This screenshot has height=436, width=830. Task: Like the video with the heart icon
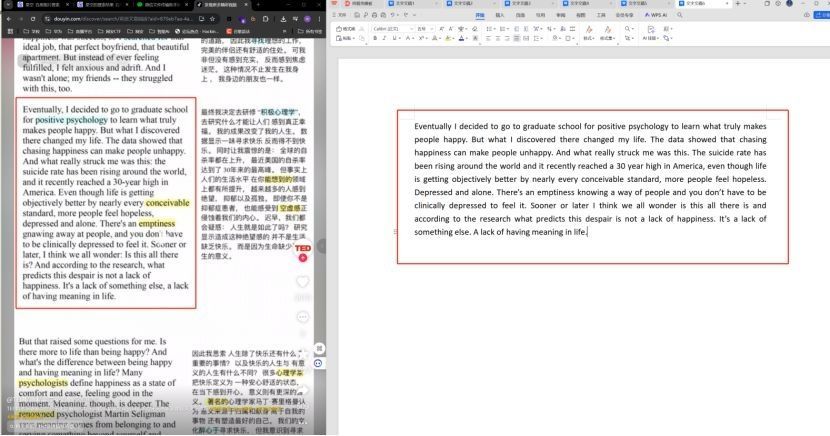(302, 283)
